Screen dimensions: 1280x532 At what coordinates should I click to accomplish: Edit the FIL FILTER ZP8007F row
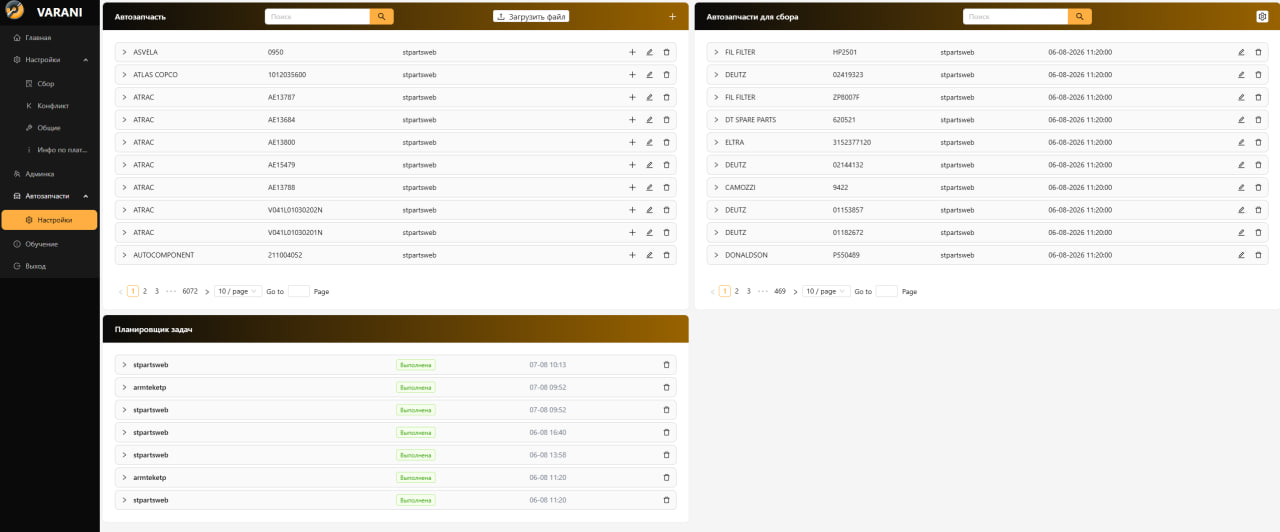point(1241,97)
